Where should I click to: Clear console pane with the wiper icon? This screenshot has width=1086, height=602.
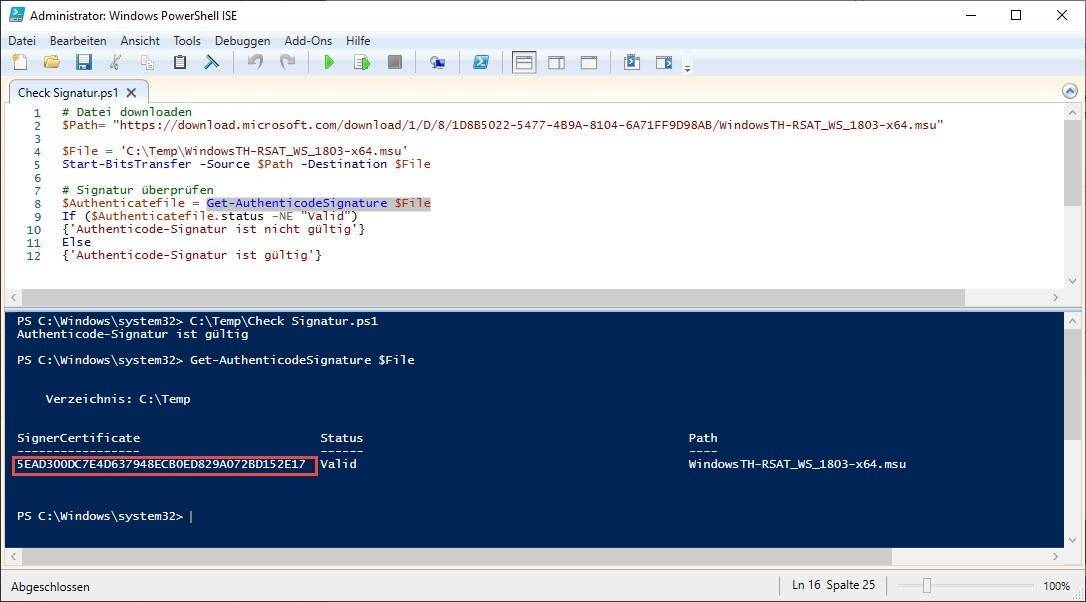[212, 62]
